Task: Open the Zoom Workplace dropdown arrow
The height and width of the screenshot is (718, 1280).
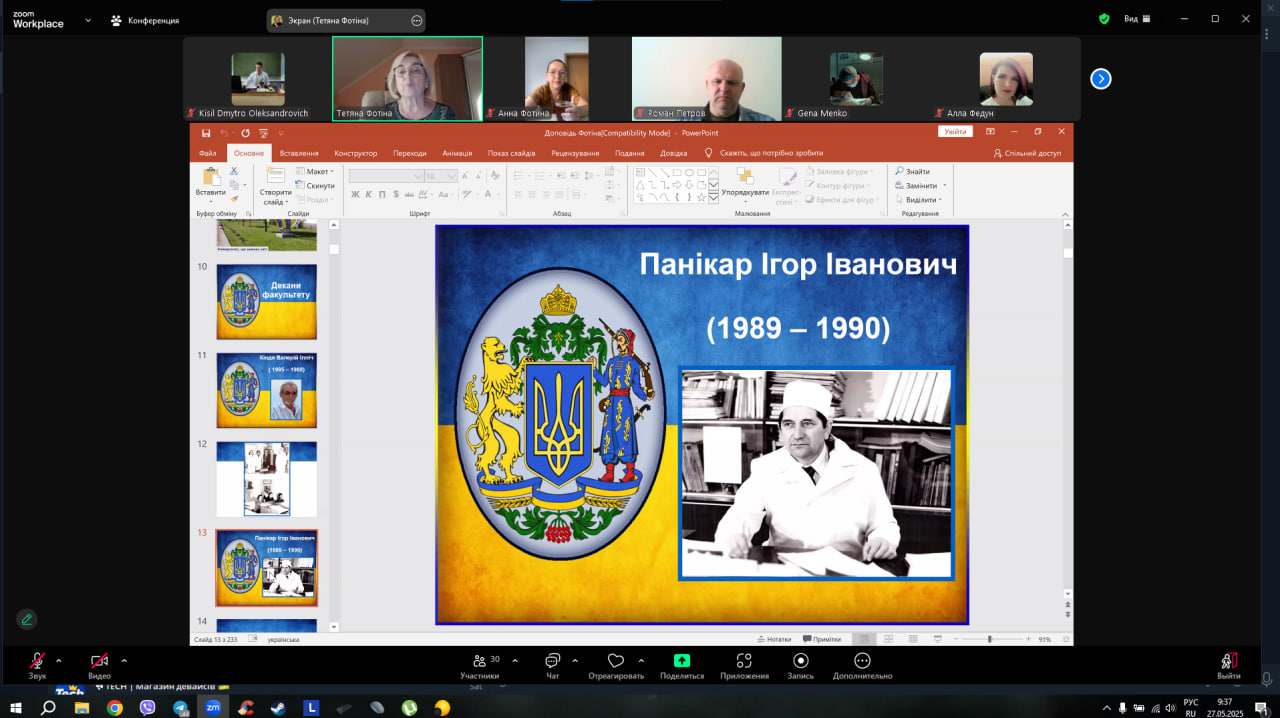Action: [x=88, y=20]
